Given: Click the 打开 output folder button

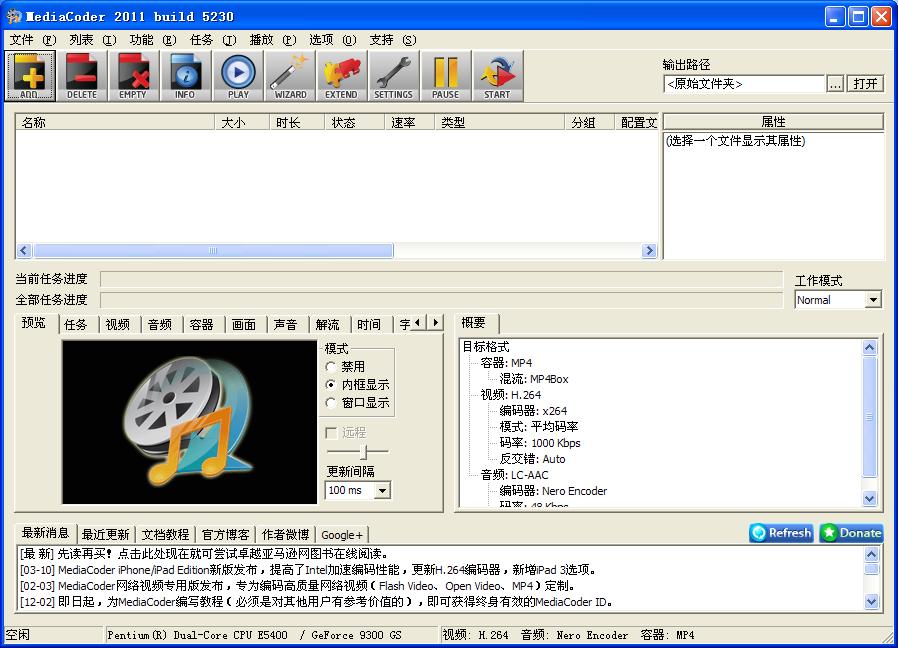Looking at the screenshot, I should (864, 84).
